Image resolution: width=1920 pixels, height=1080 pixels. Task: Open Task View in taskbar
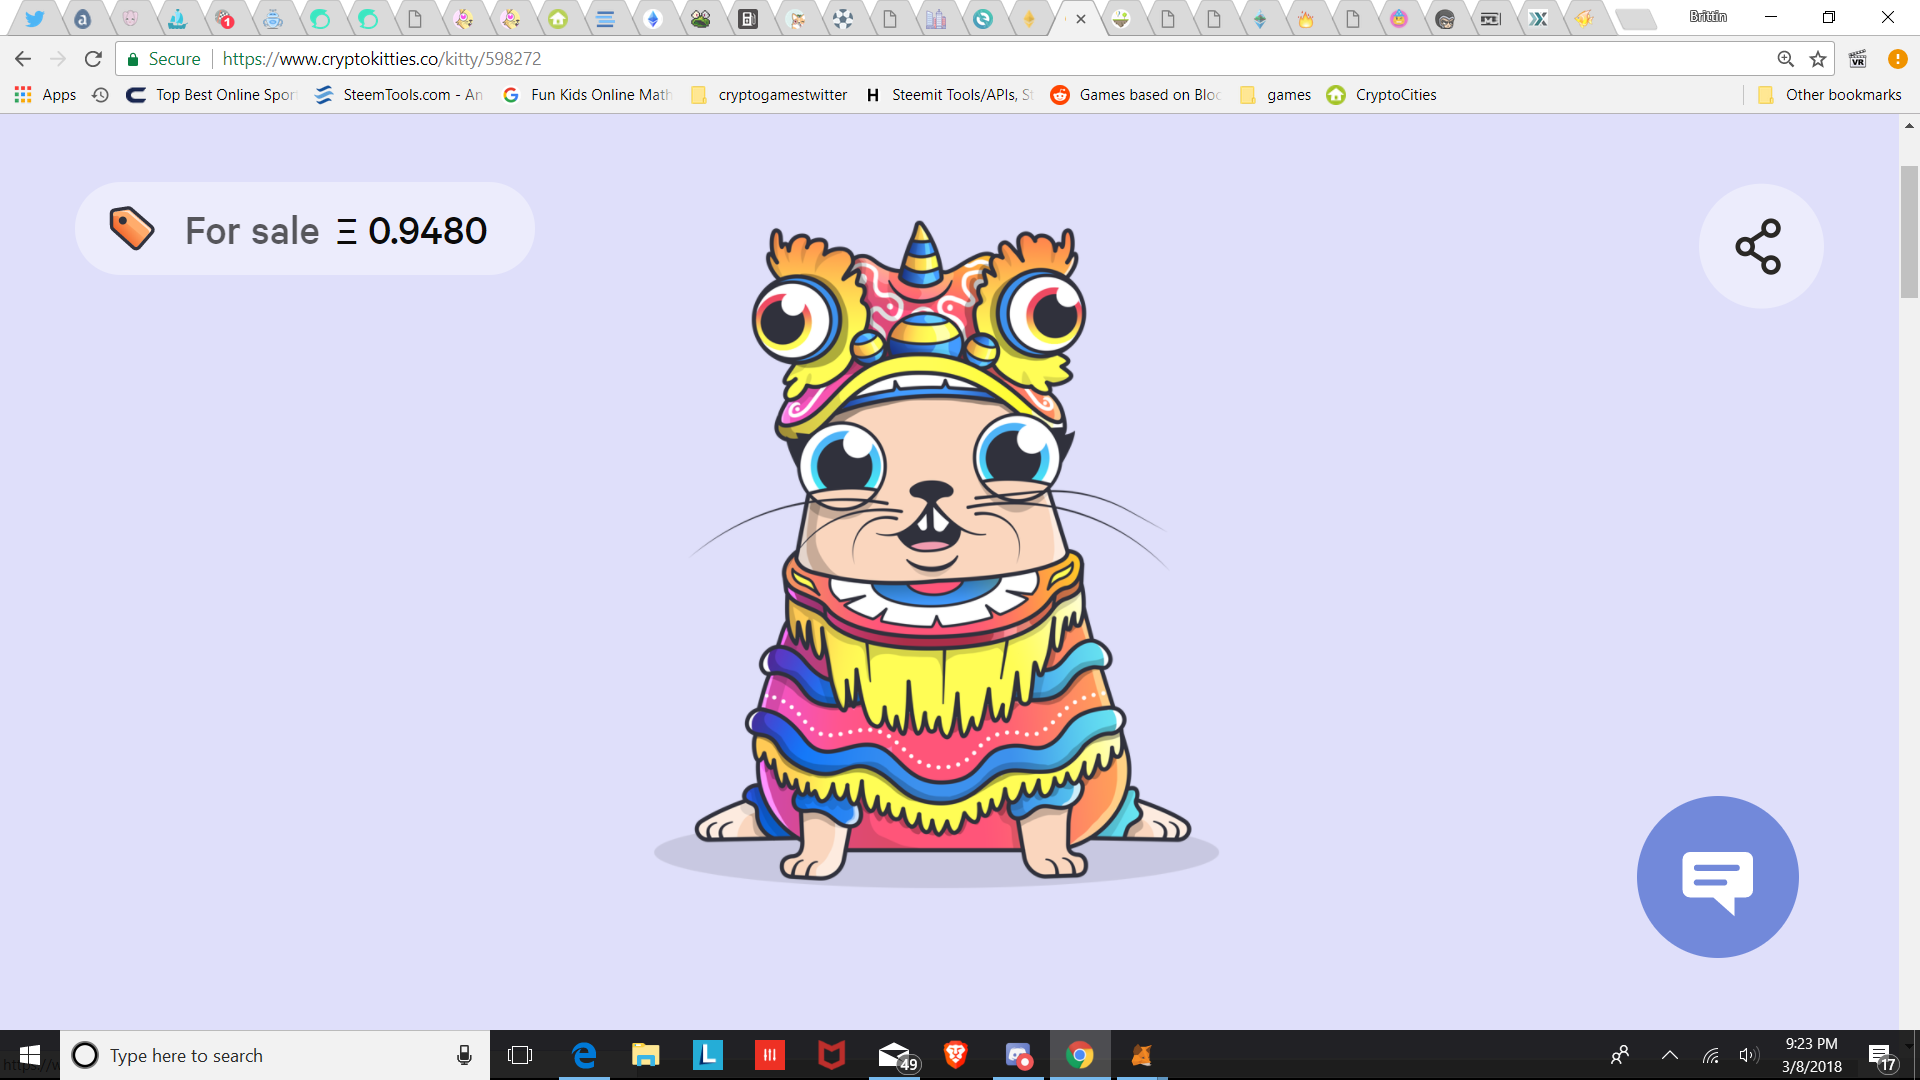(x=520, y=1055)
